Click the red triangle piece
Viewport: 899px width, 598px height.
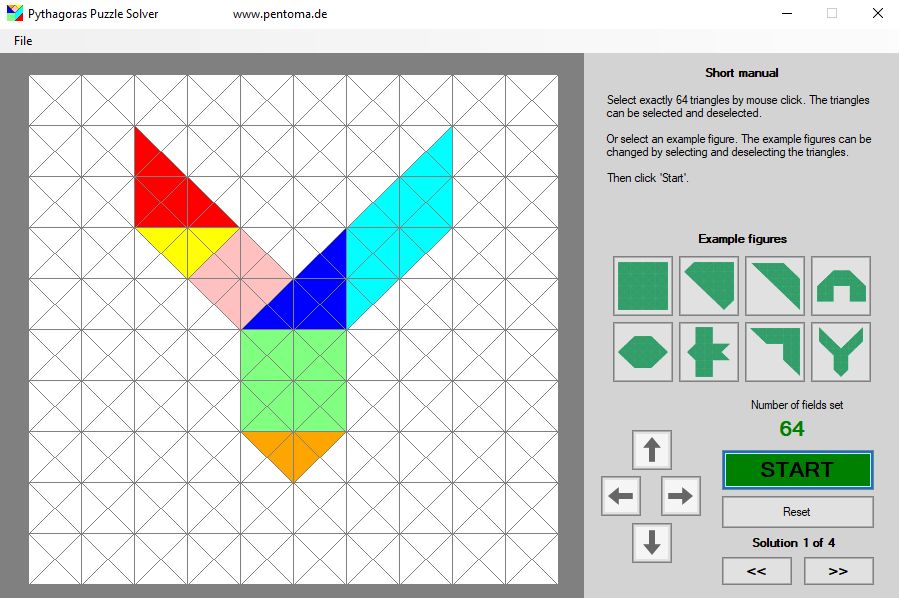click(x=169, y=195)
